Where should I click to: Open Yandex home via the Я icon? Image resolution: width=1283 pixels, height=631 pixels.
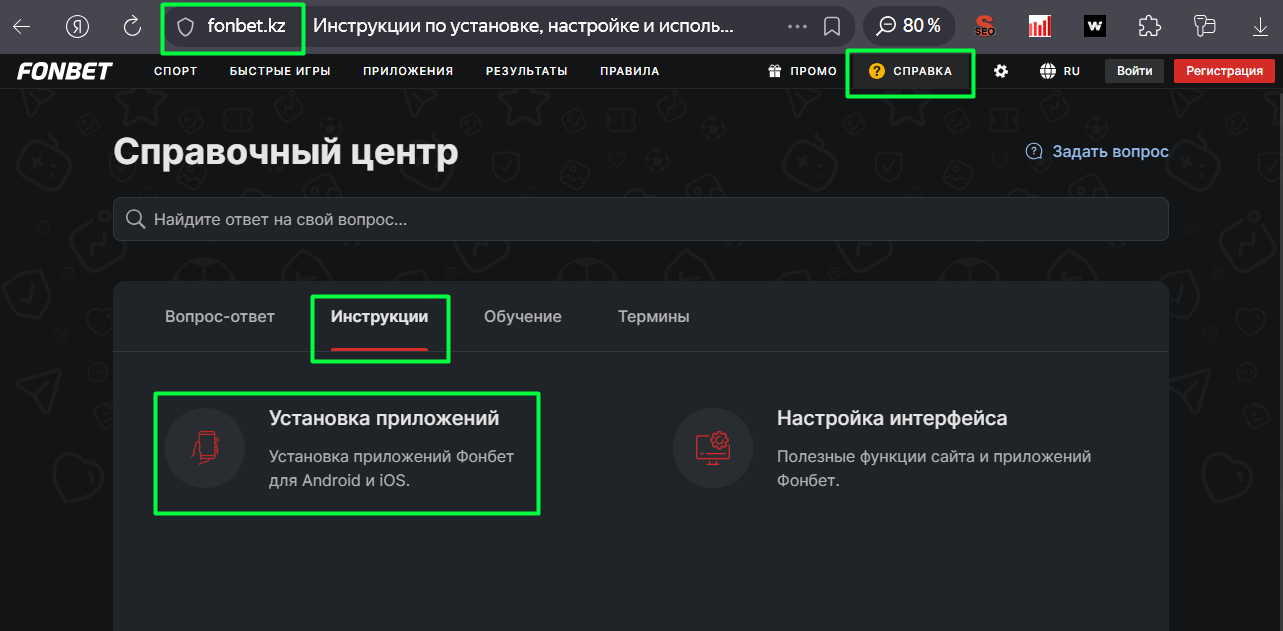(78, 27)
